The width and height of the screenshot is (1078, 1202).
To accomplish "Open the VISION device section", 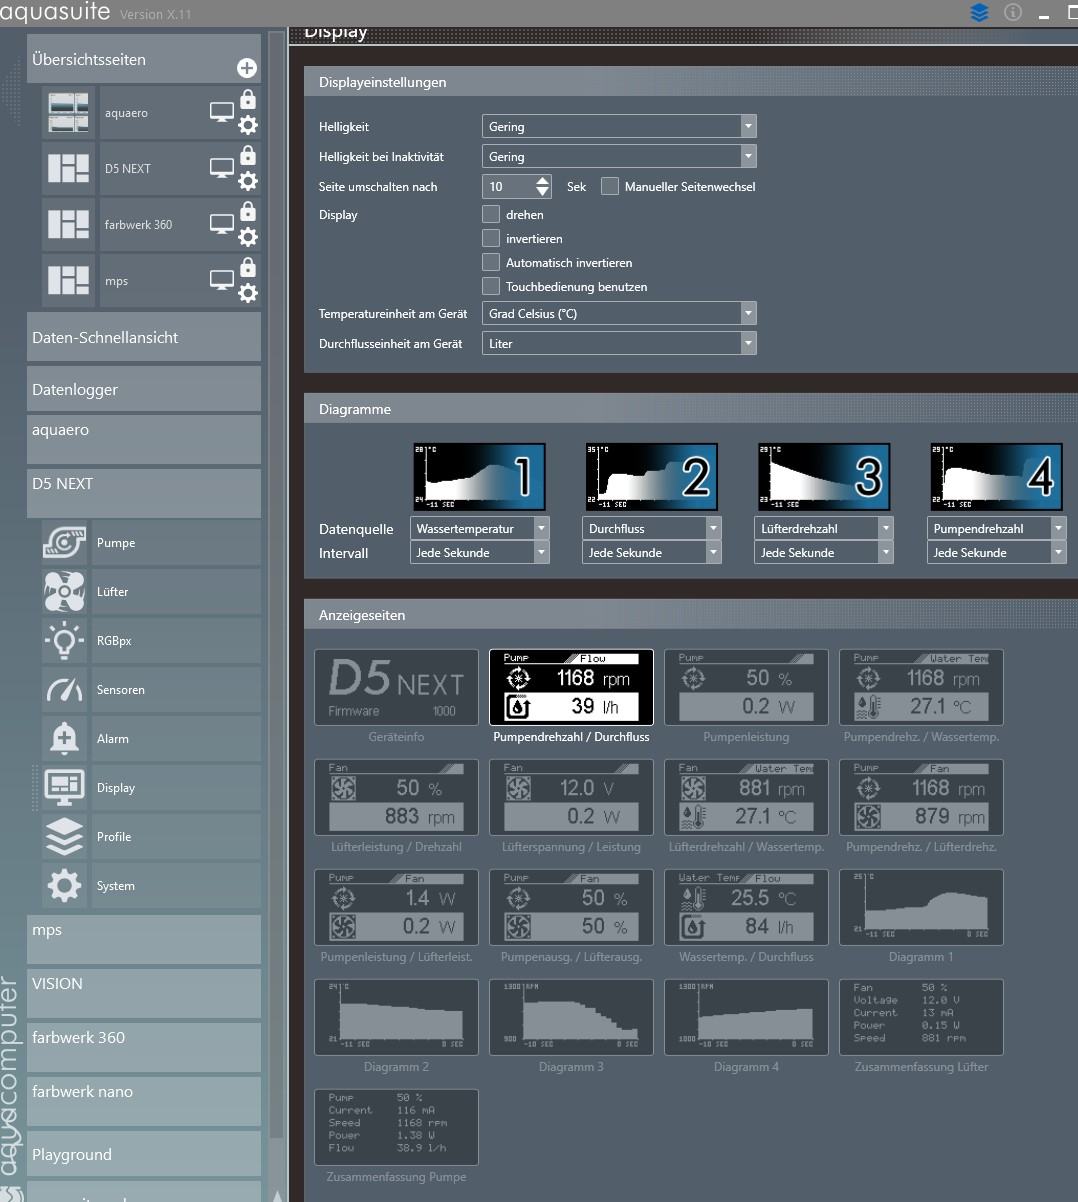I will 144,994.
